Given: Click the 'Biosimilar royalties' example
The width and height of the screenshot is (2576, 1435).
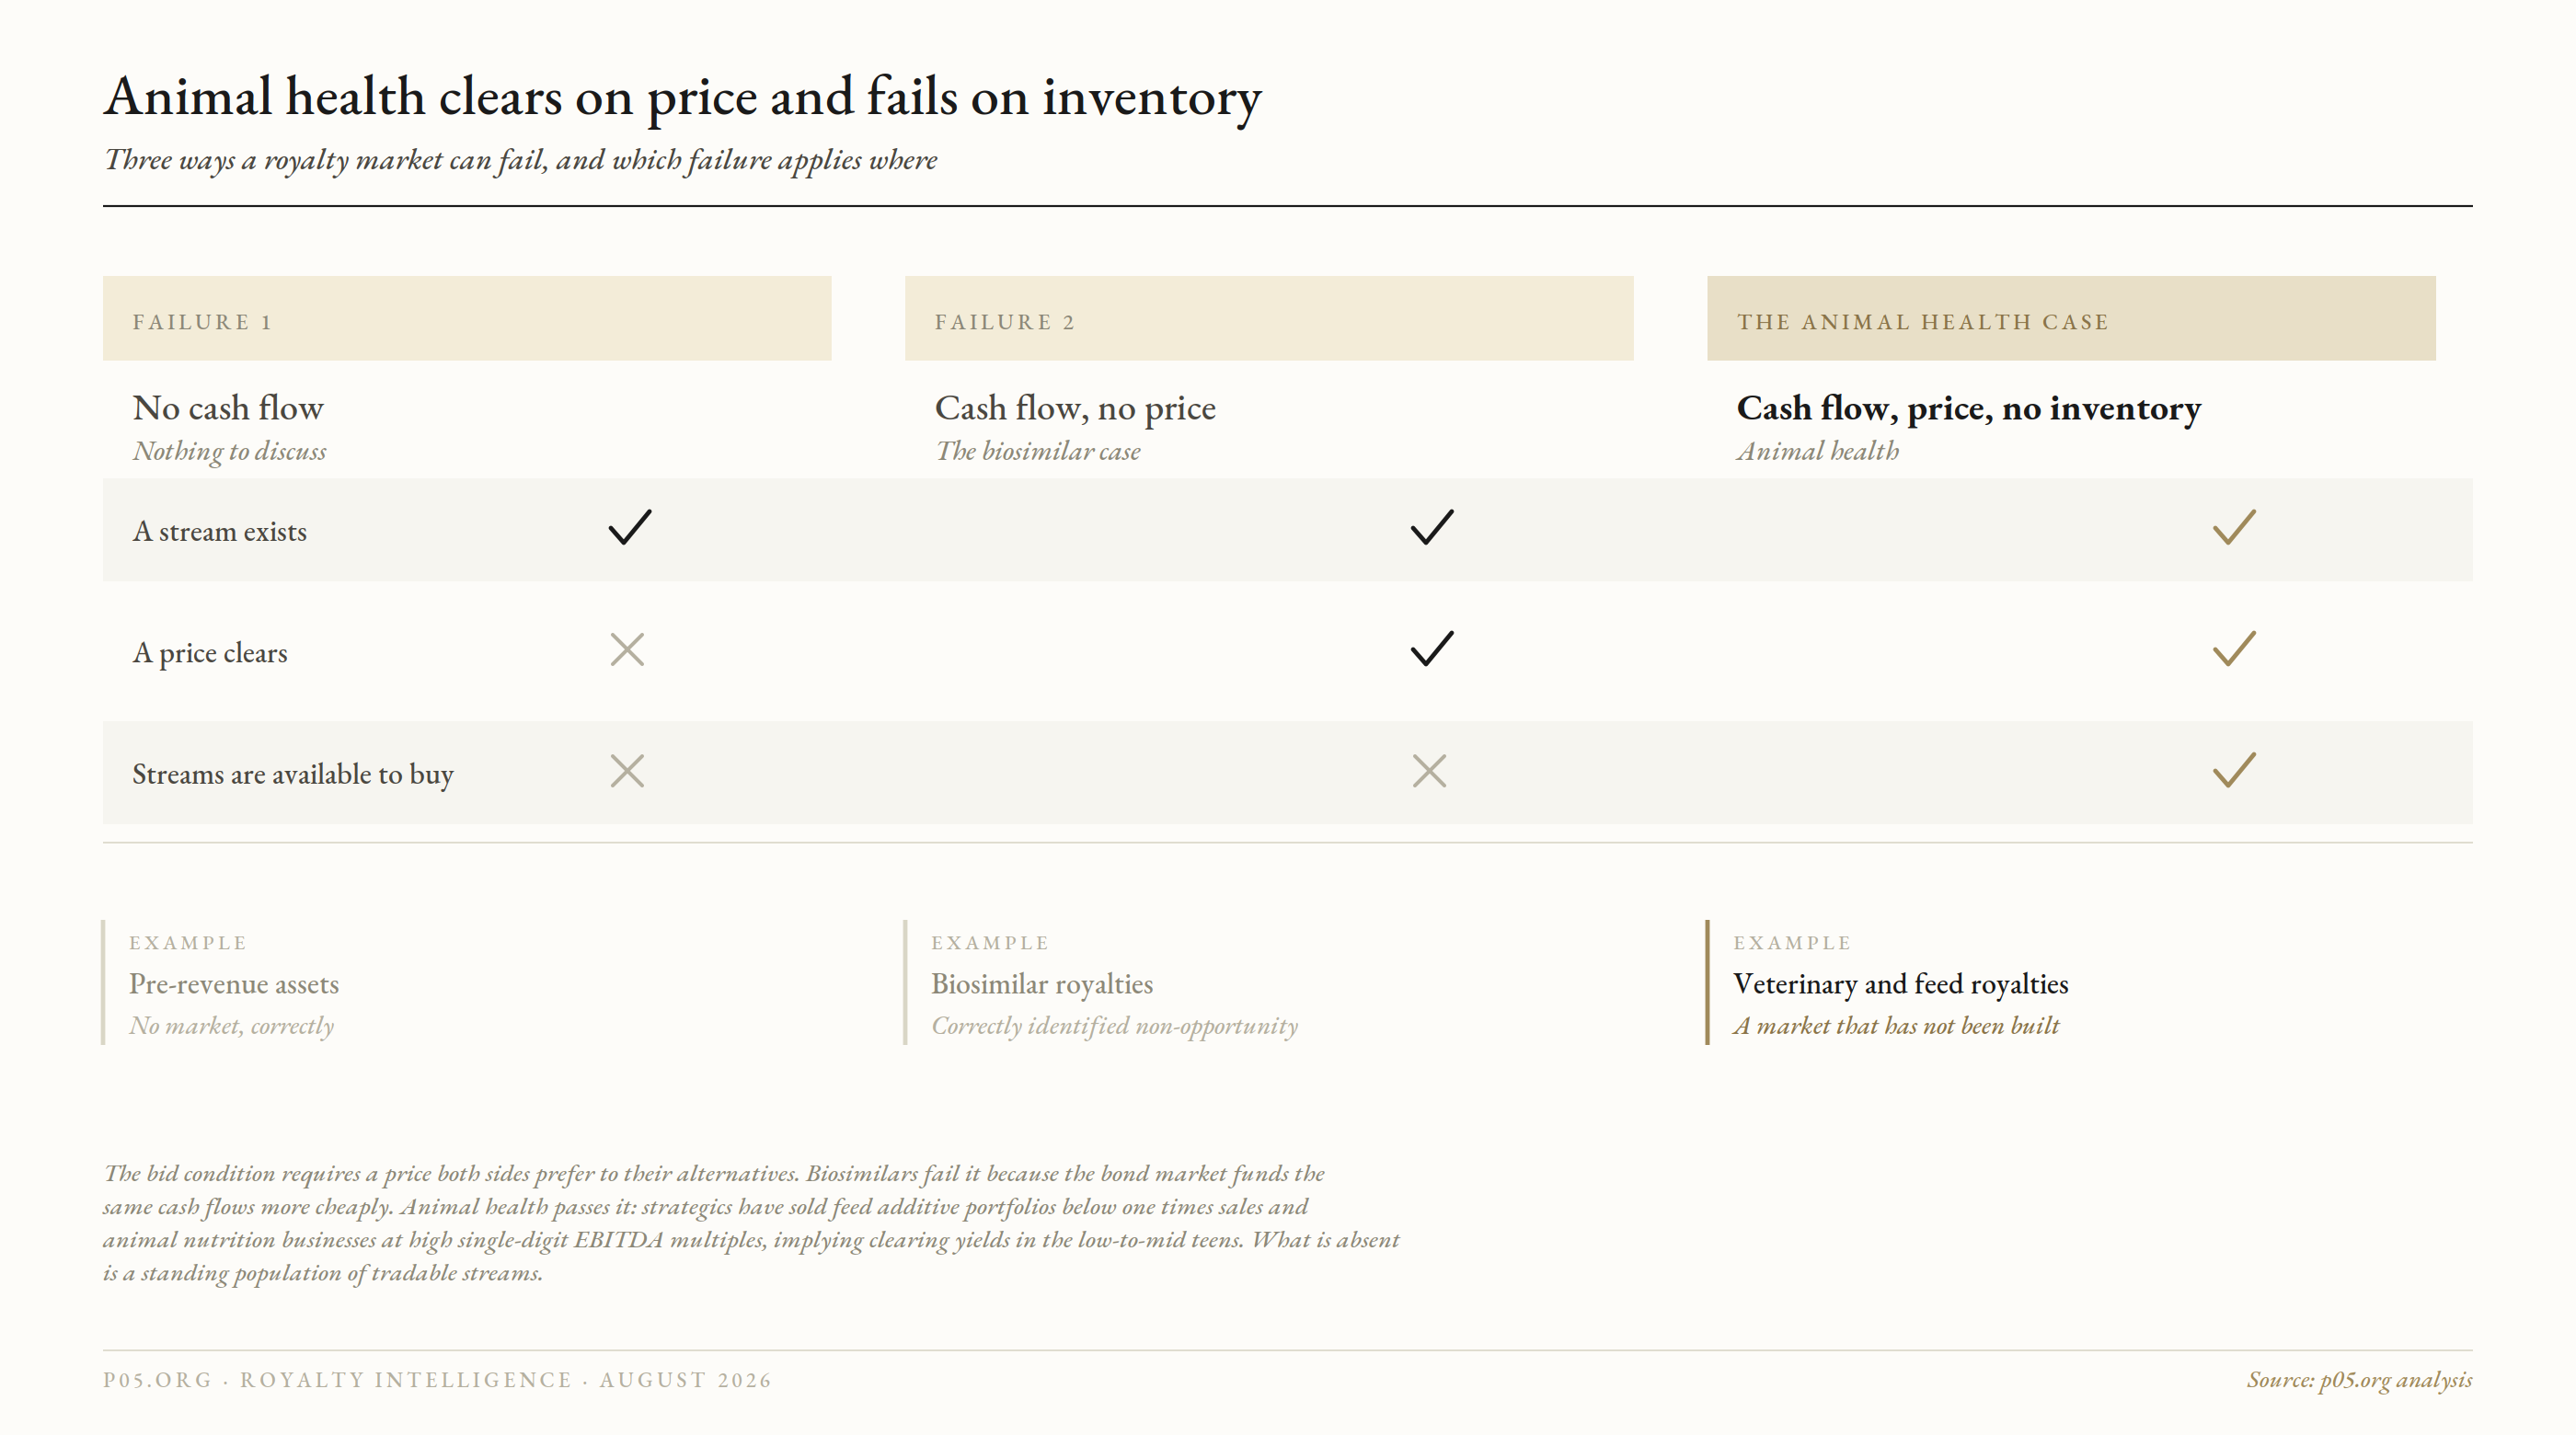Looking at the screenshot, I should coord(1042,984).
